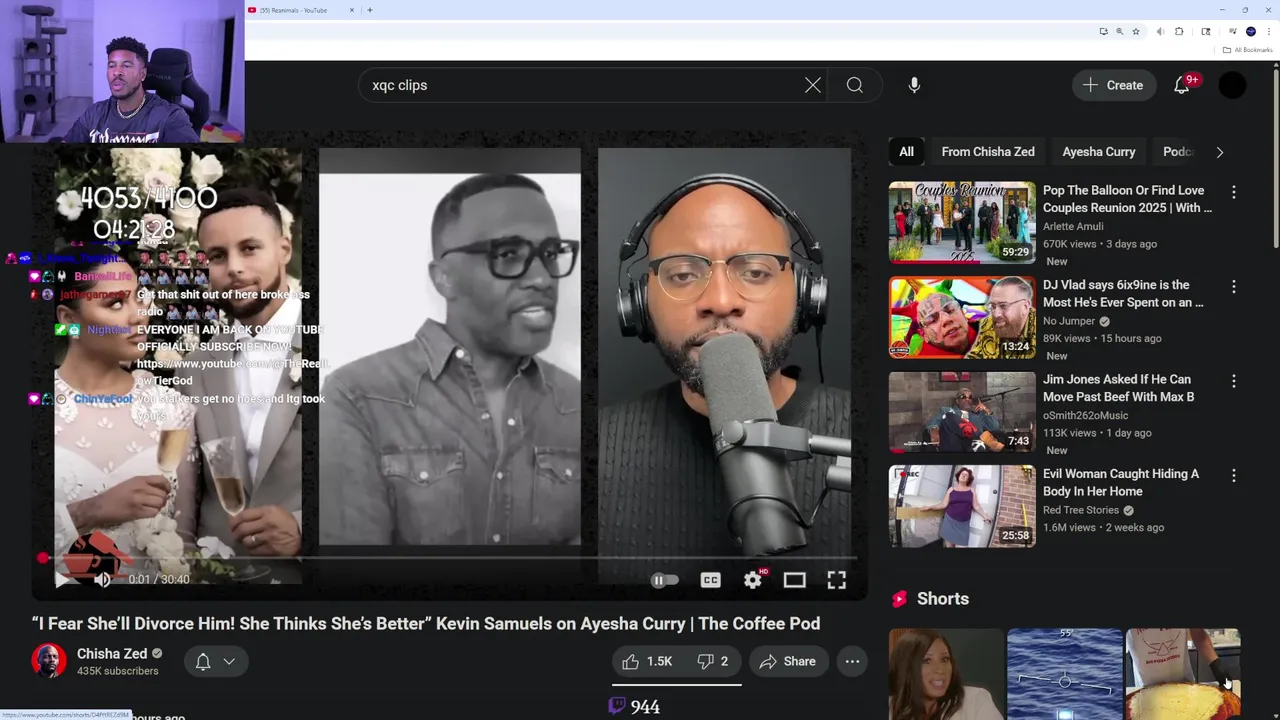The width and height of the screenshot is (1280, 720).
Task: Open the ocean Shorts thumbnail
Action: 1064,674
